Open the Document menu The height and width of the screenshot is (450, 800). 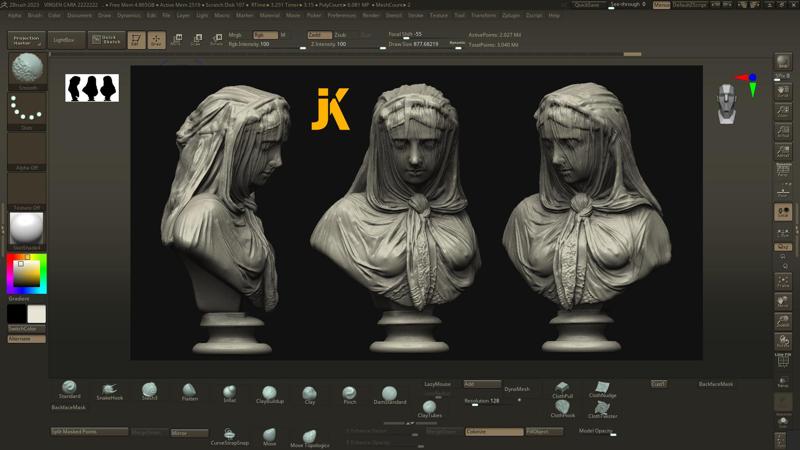pyautogui.click(x=80, y=15)
